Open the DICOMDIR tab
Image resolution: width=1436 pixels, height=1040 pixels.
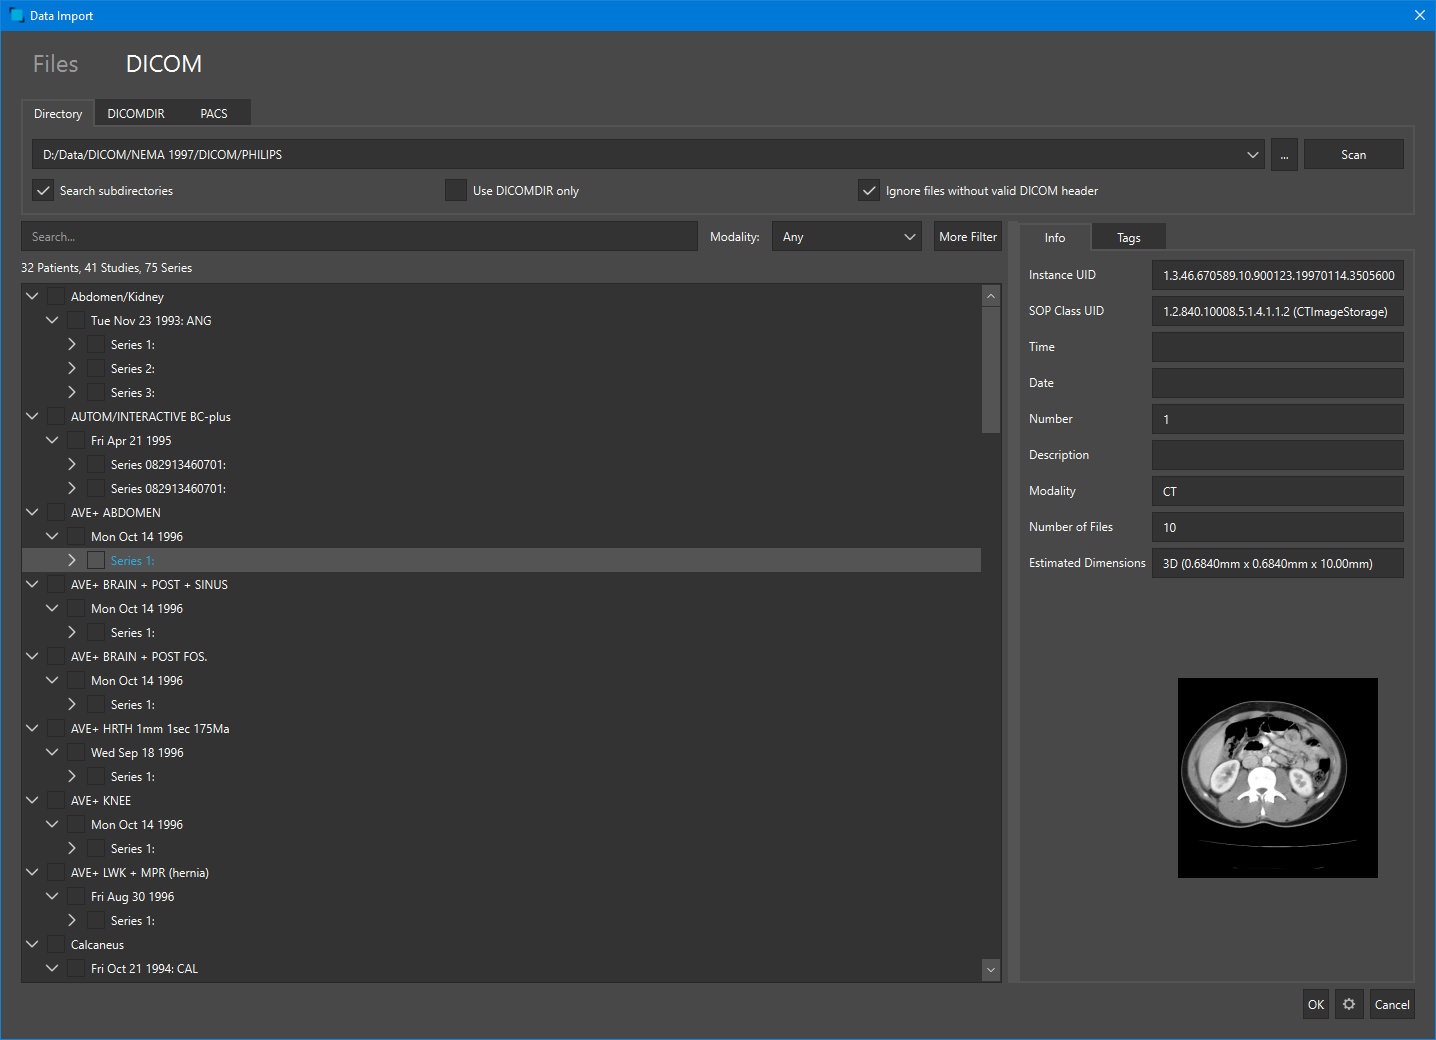[136, 114]
